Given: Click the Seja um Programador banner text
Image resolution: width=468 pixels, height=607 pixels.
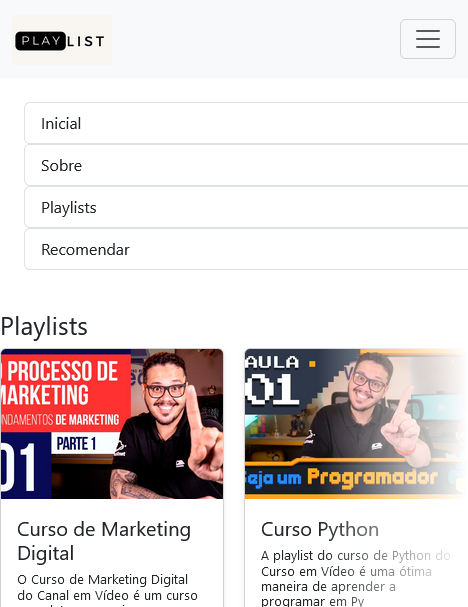Looking at the screenshot, I should [x=341, y=477].
